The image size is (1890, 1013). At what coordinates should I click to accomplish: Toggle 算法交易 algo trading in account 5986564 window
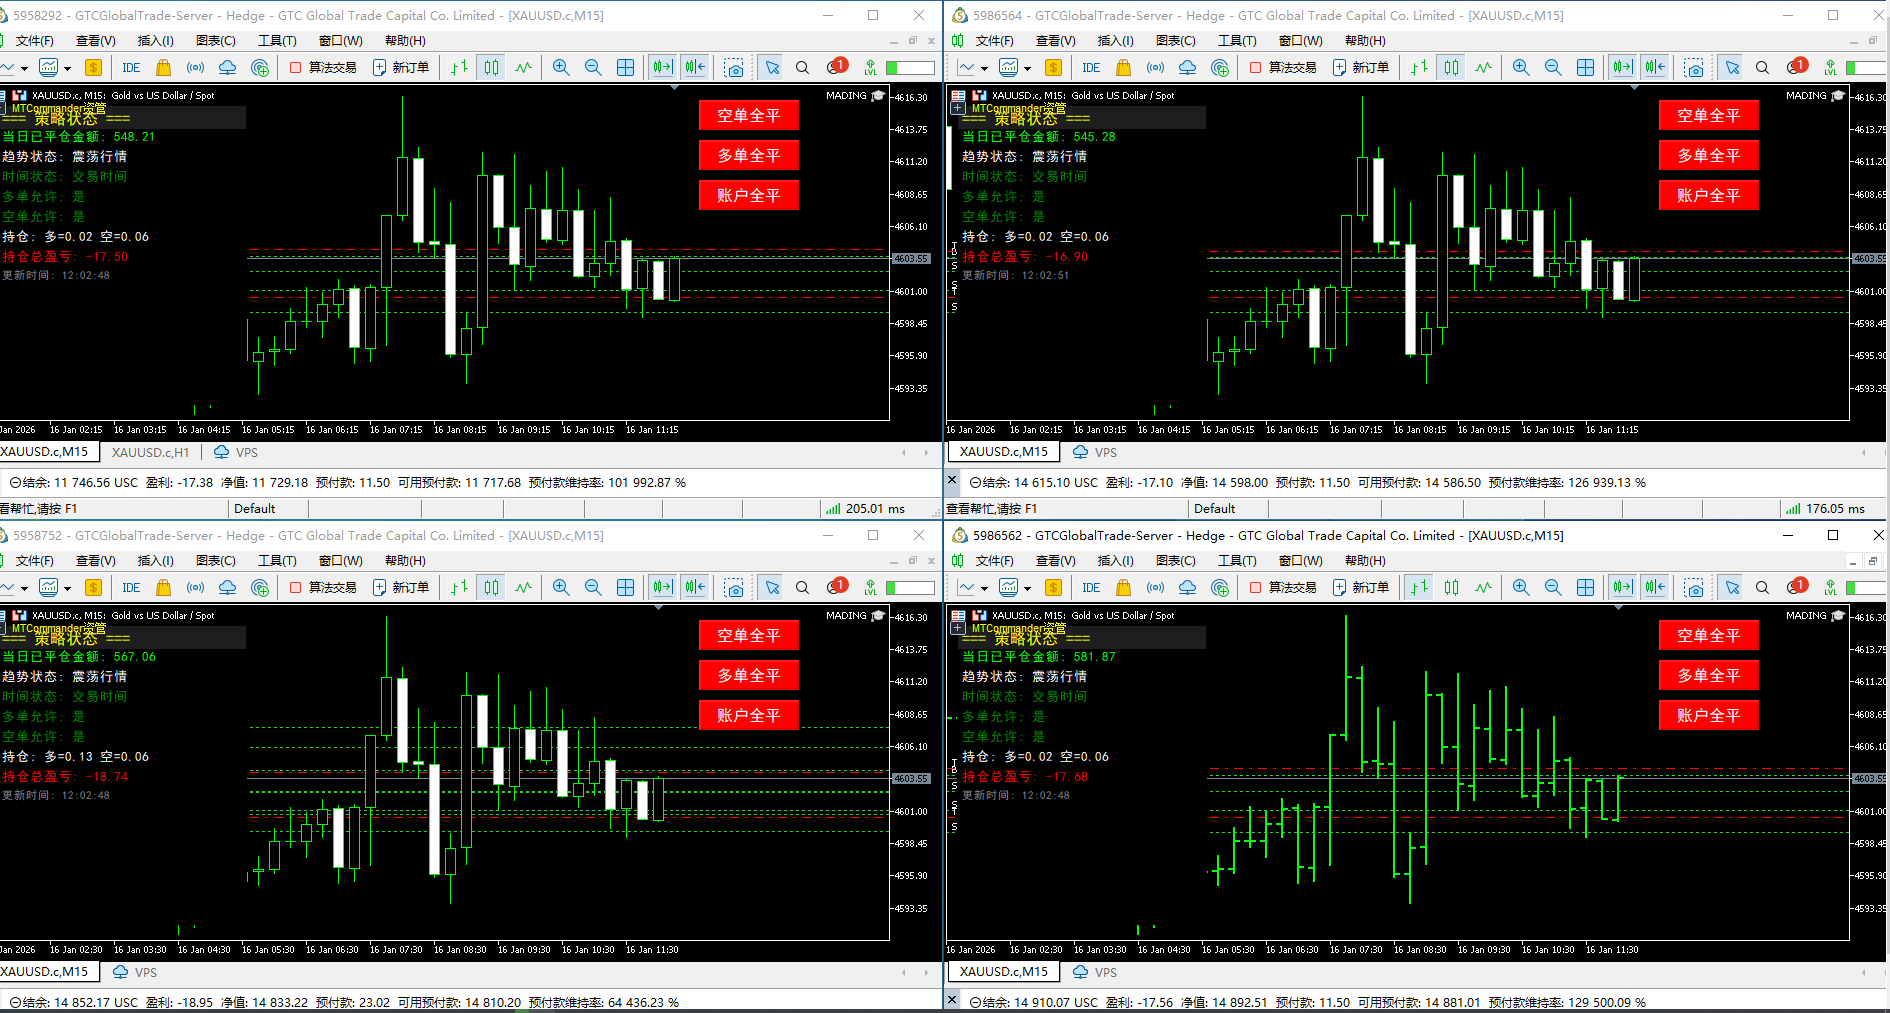1283,68
